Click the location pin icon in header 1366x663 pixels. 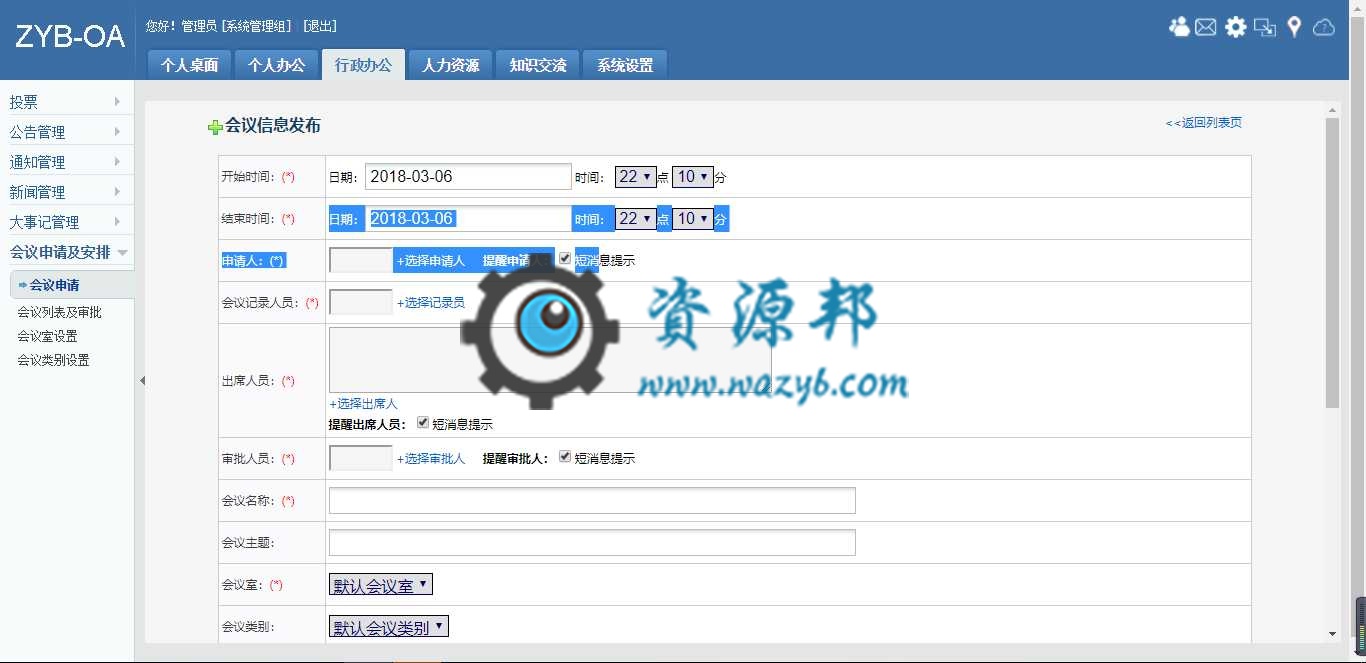1294,27
